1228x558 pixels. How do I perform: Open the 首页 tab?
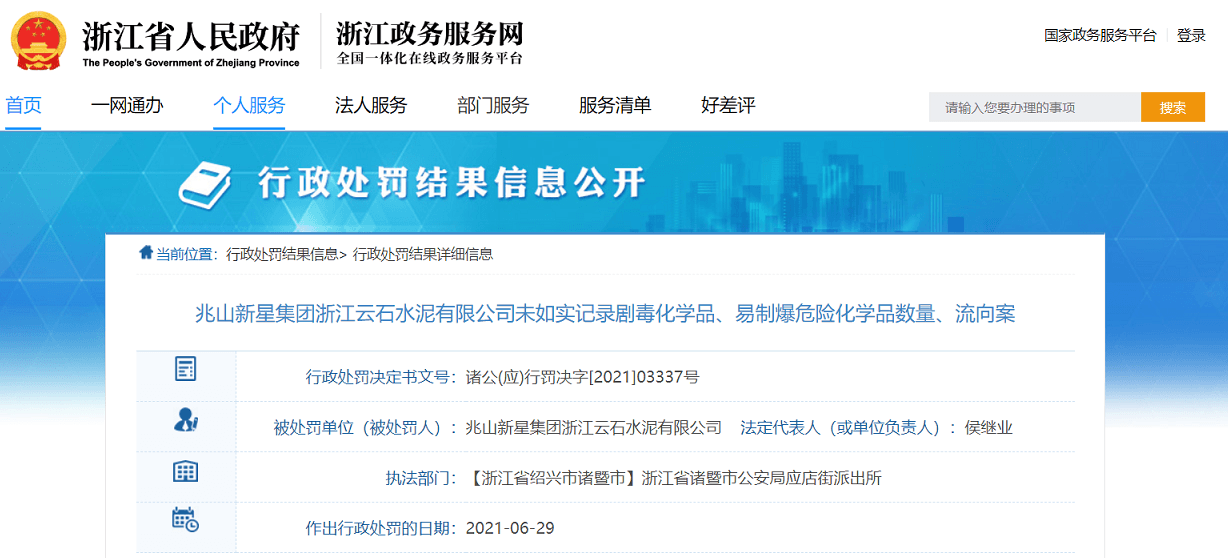24,106
